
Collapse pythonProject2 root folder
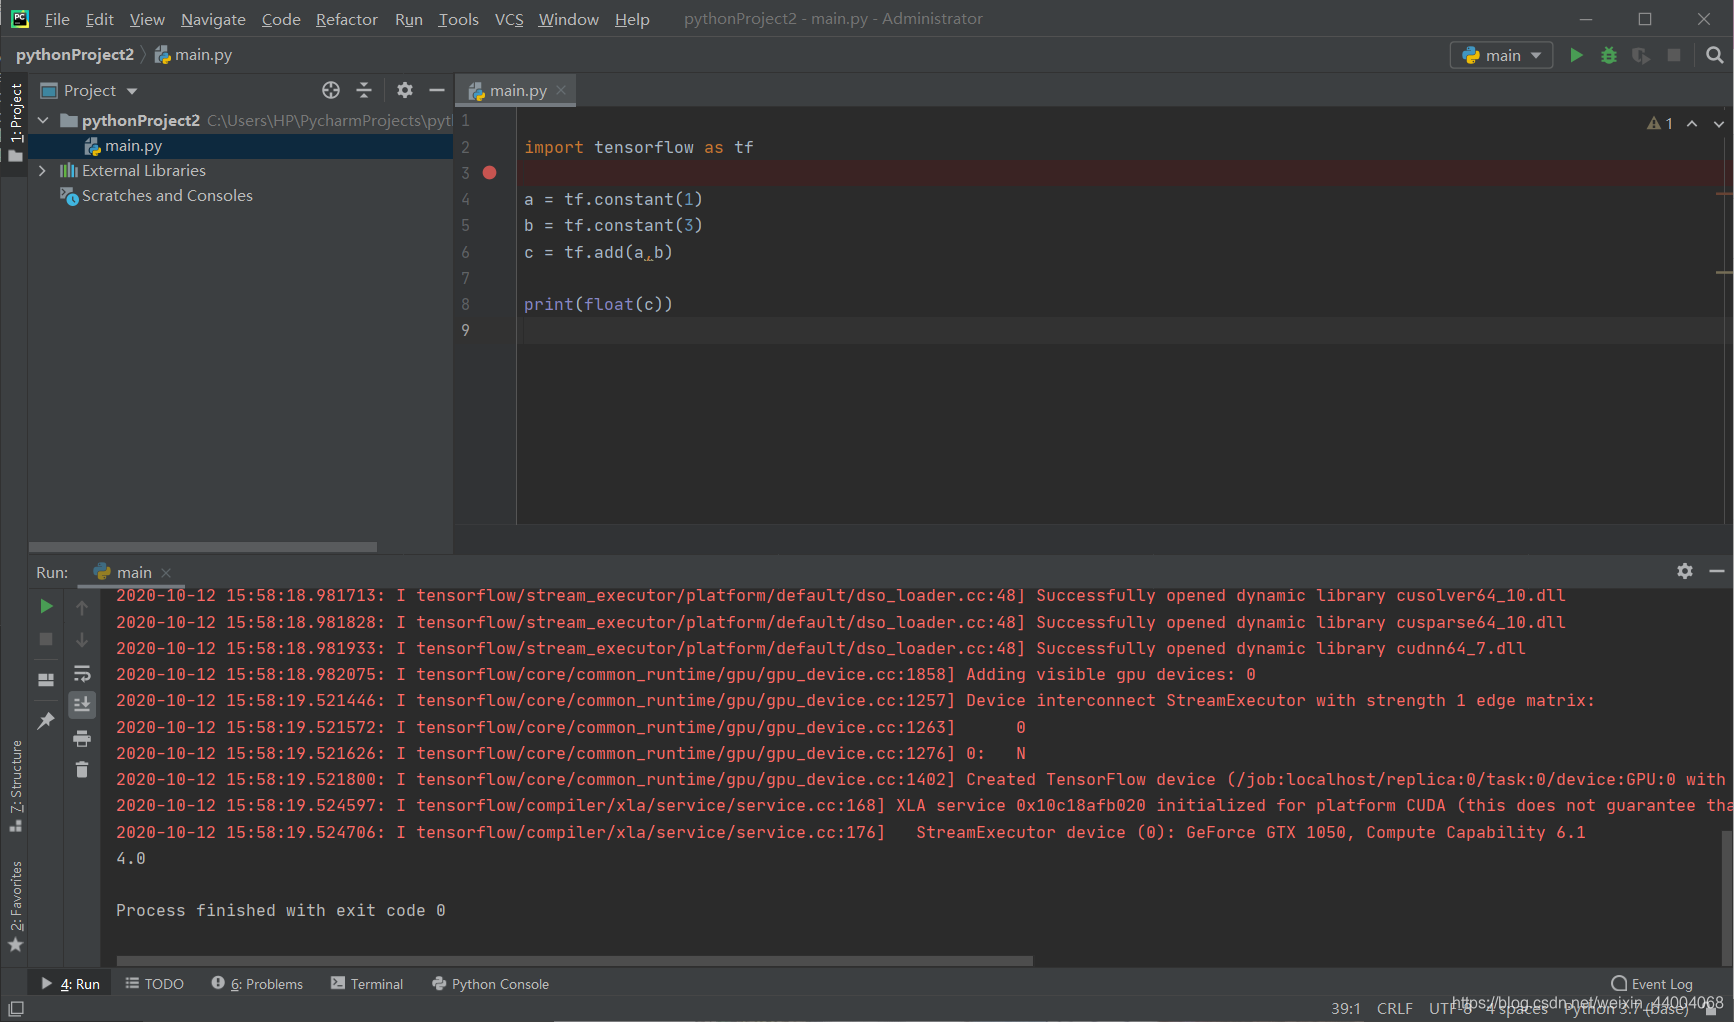coord(43,120)
